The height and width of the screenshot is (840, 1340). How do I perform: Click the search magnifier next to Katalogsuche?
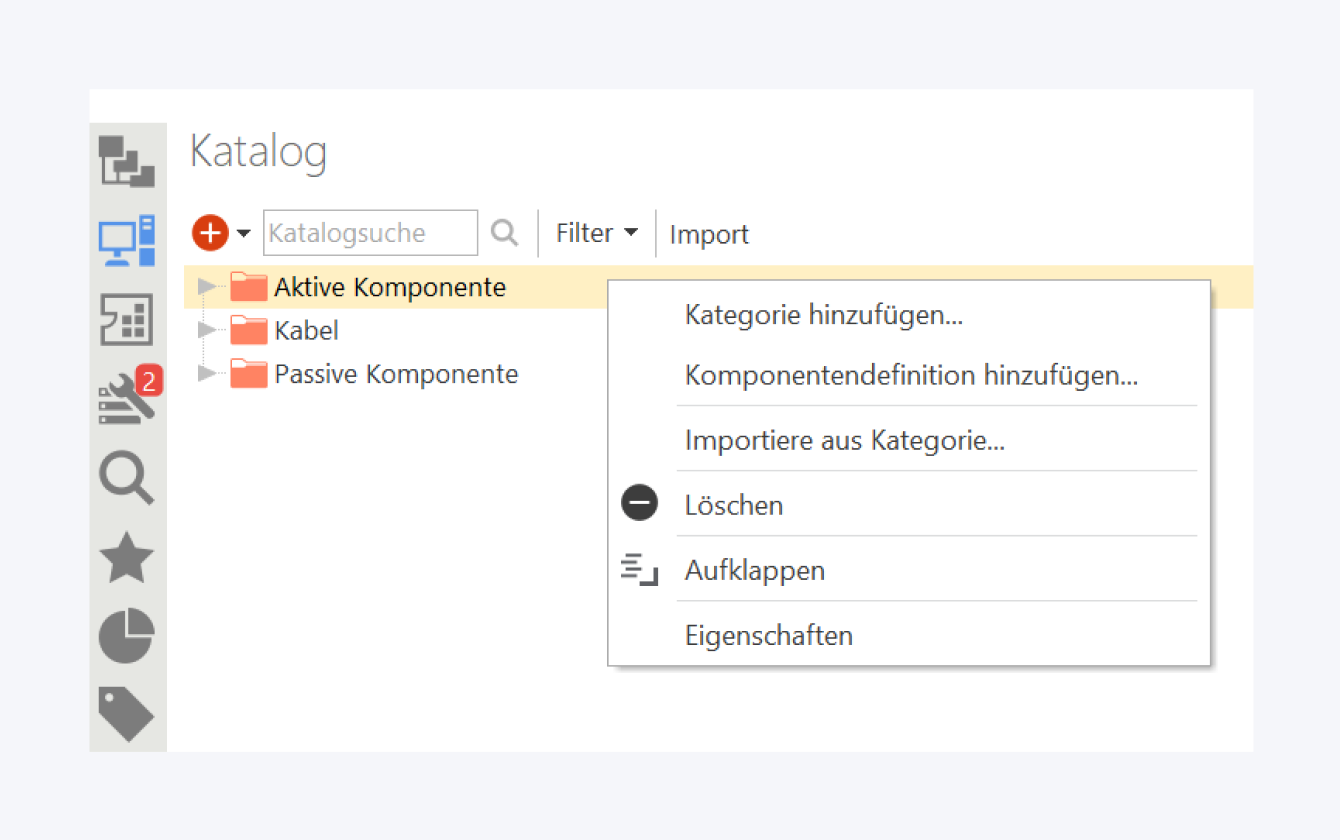click(505, 233)
